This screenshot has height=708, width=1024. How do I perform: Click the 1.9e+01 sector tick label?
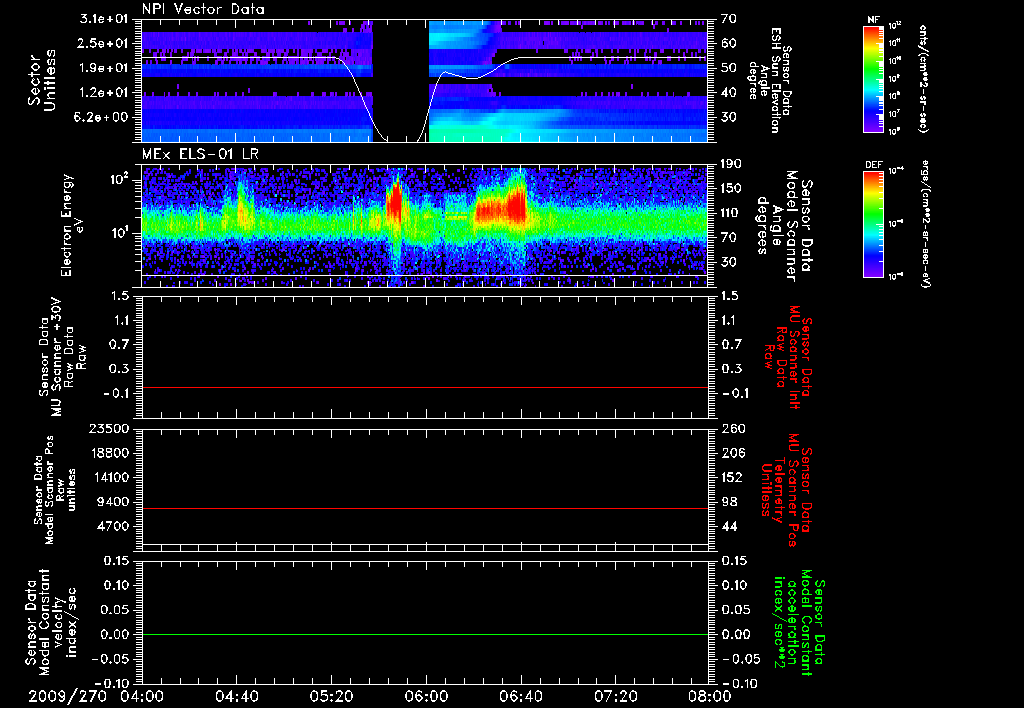click(x=104, y=68)
